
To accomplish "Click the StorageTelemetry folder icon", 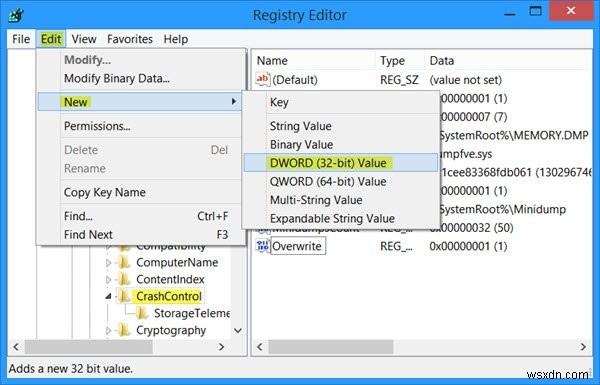I will tap(142, 313).
